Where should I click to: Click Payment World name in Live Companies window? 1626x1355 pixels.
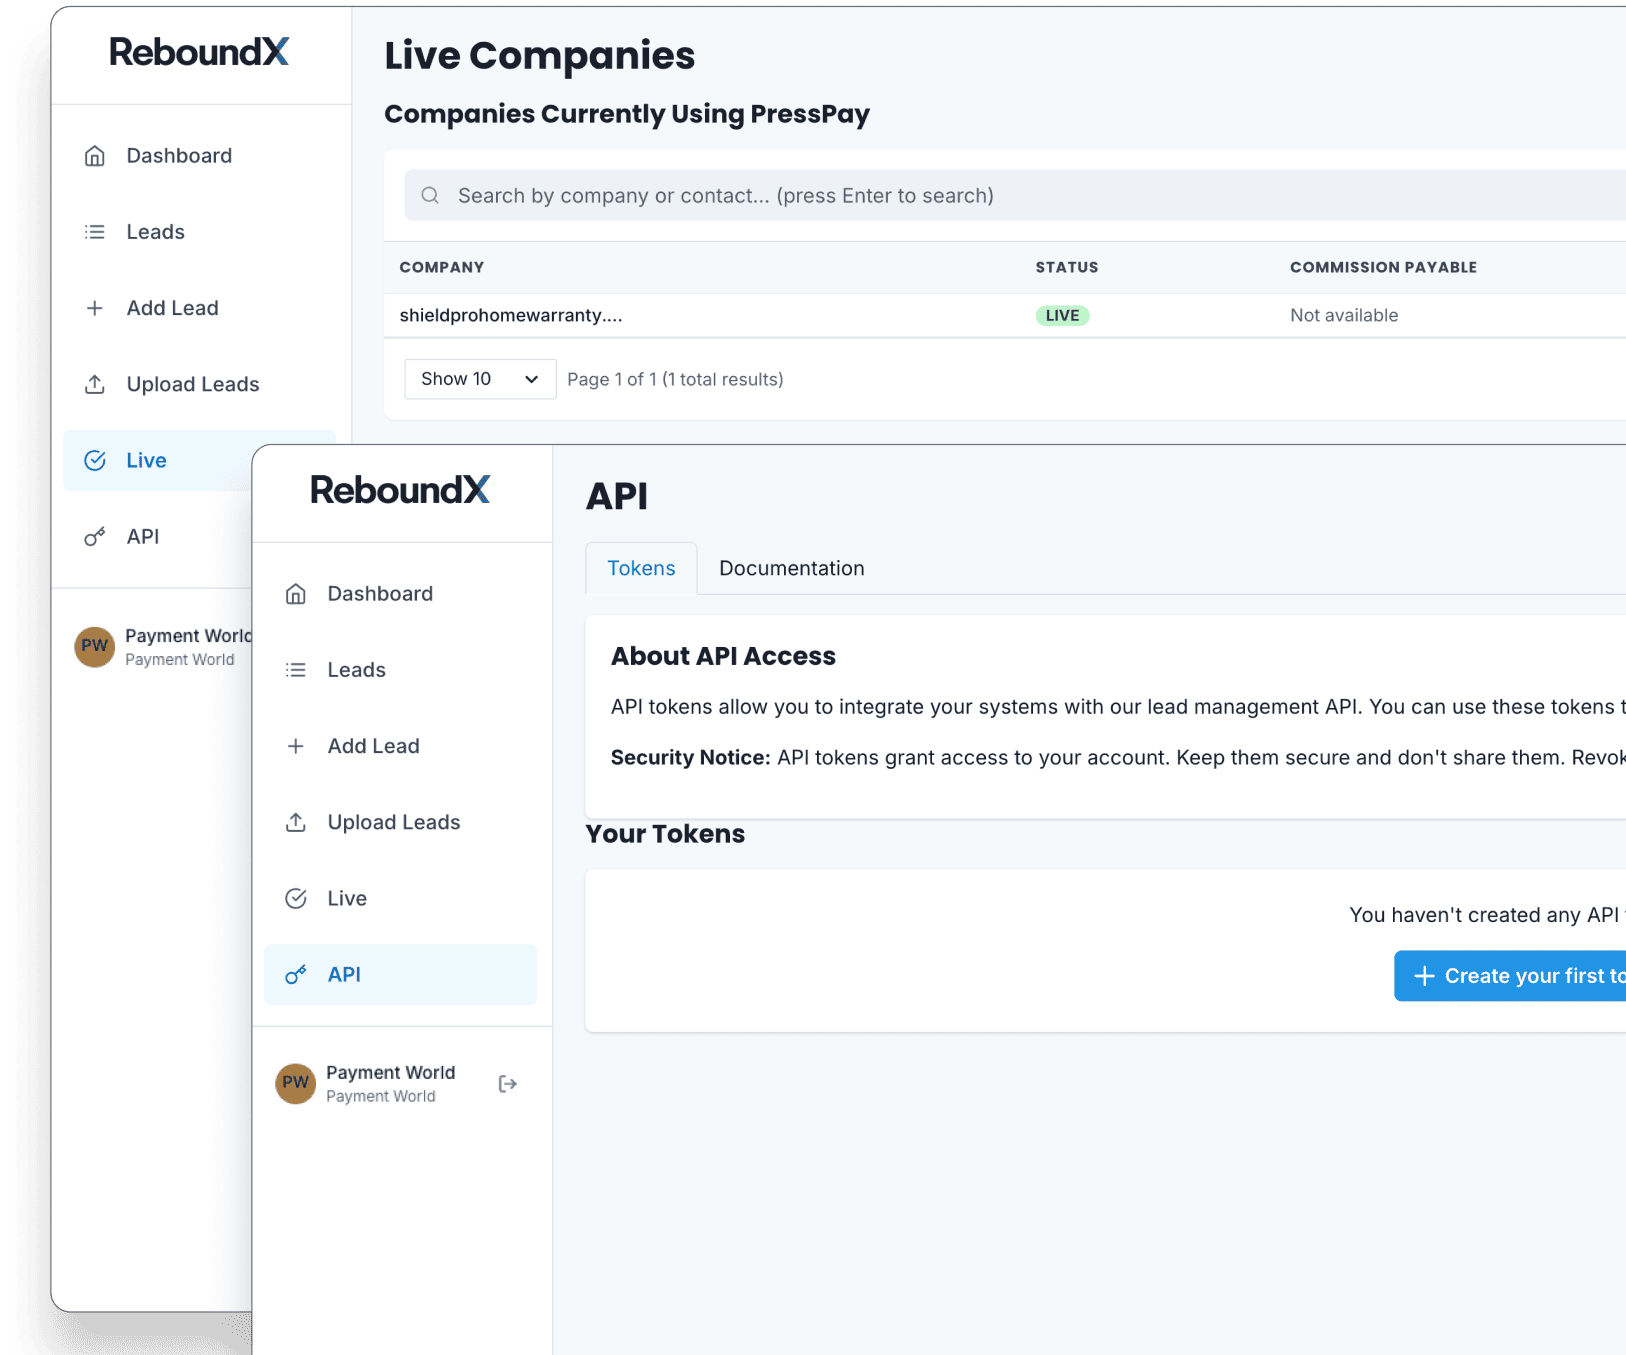pyautogui.click(x=188, y=635)
